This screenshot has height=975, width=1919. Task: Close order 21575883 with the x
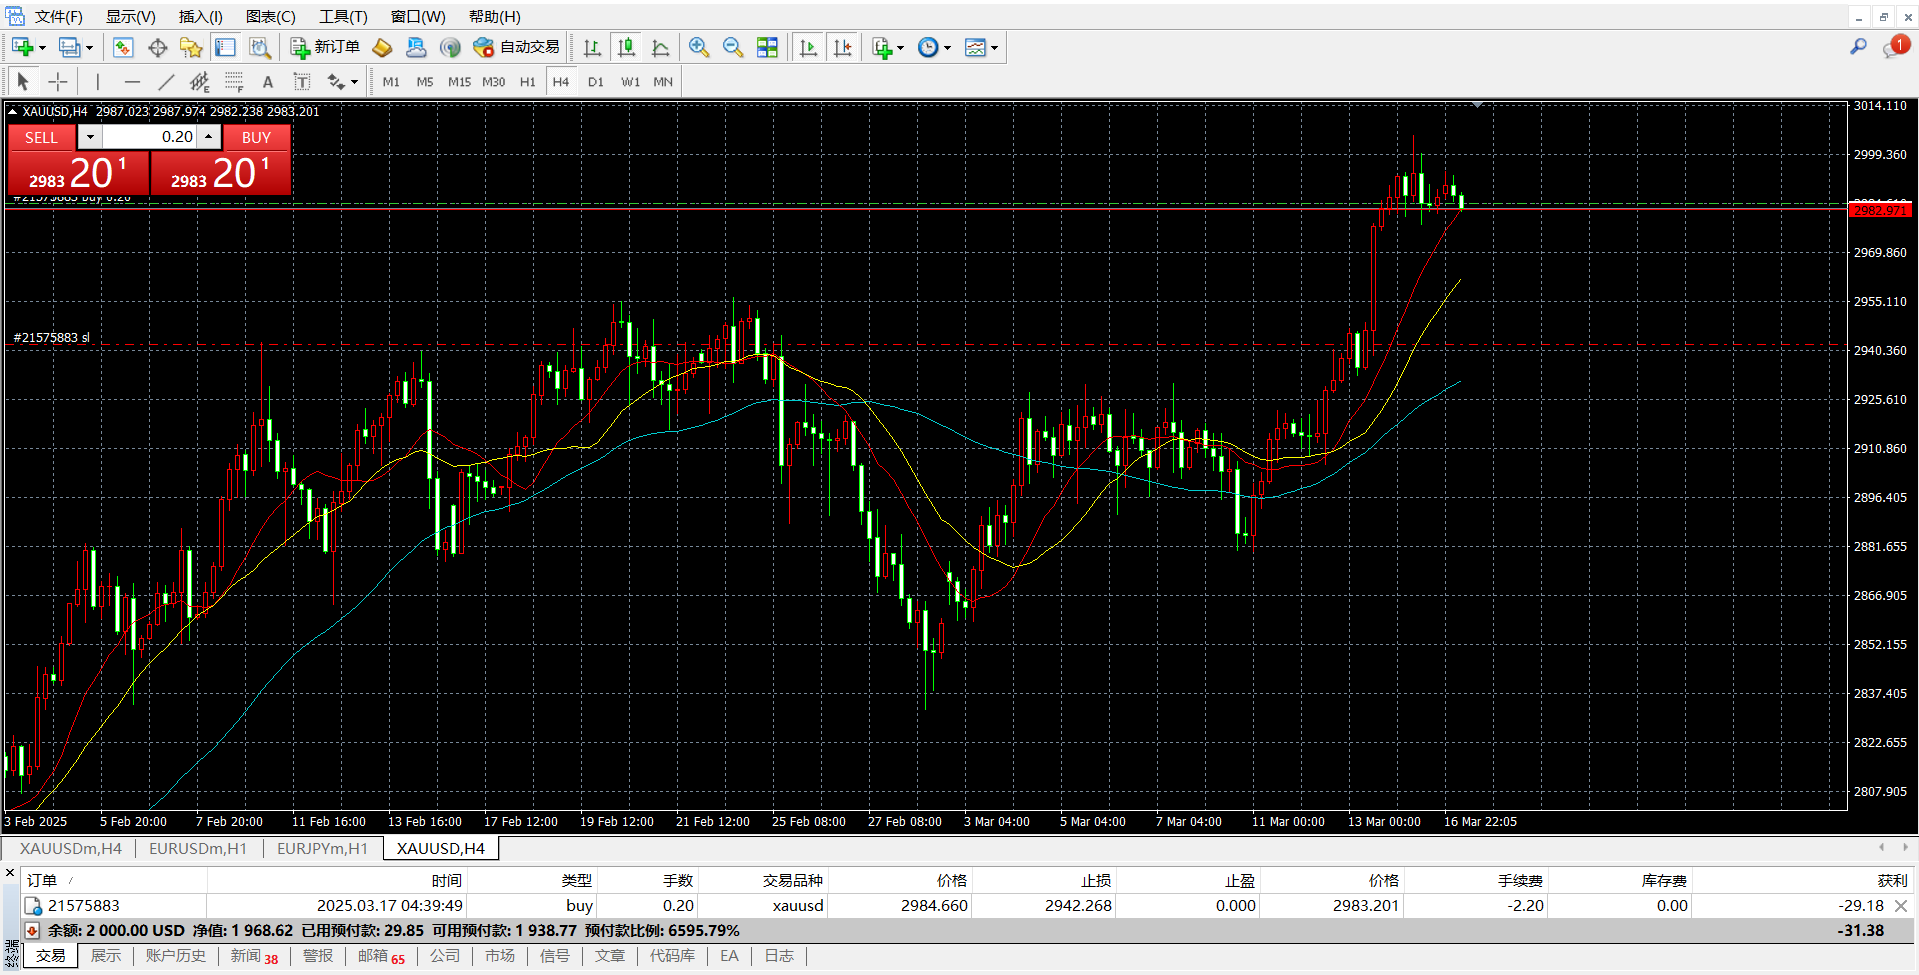point(1901,905)
